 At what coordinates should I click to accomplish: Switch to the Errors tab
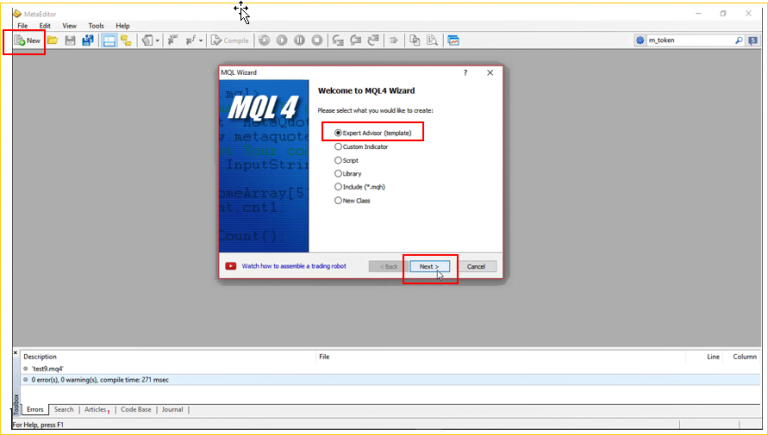point(35,410)
